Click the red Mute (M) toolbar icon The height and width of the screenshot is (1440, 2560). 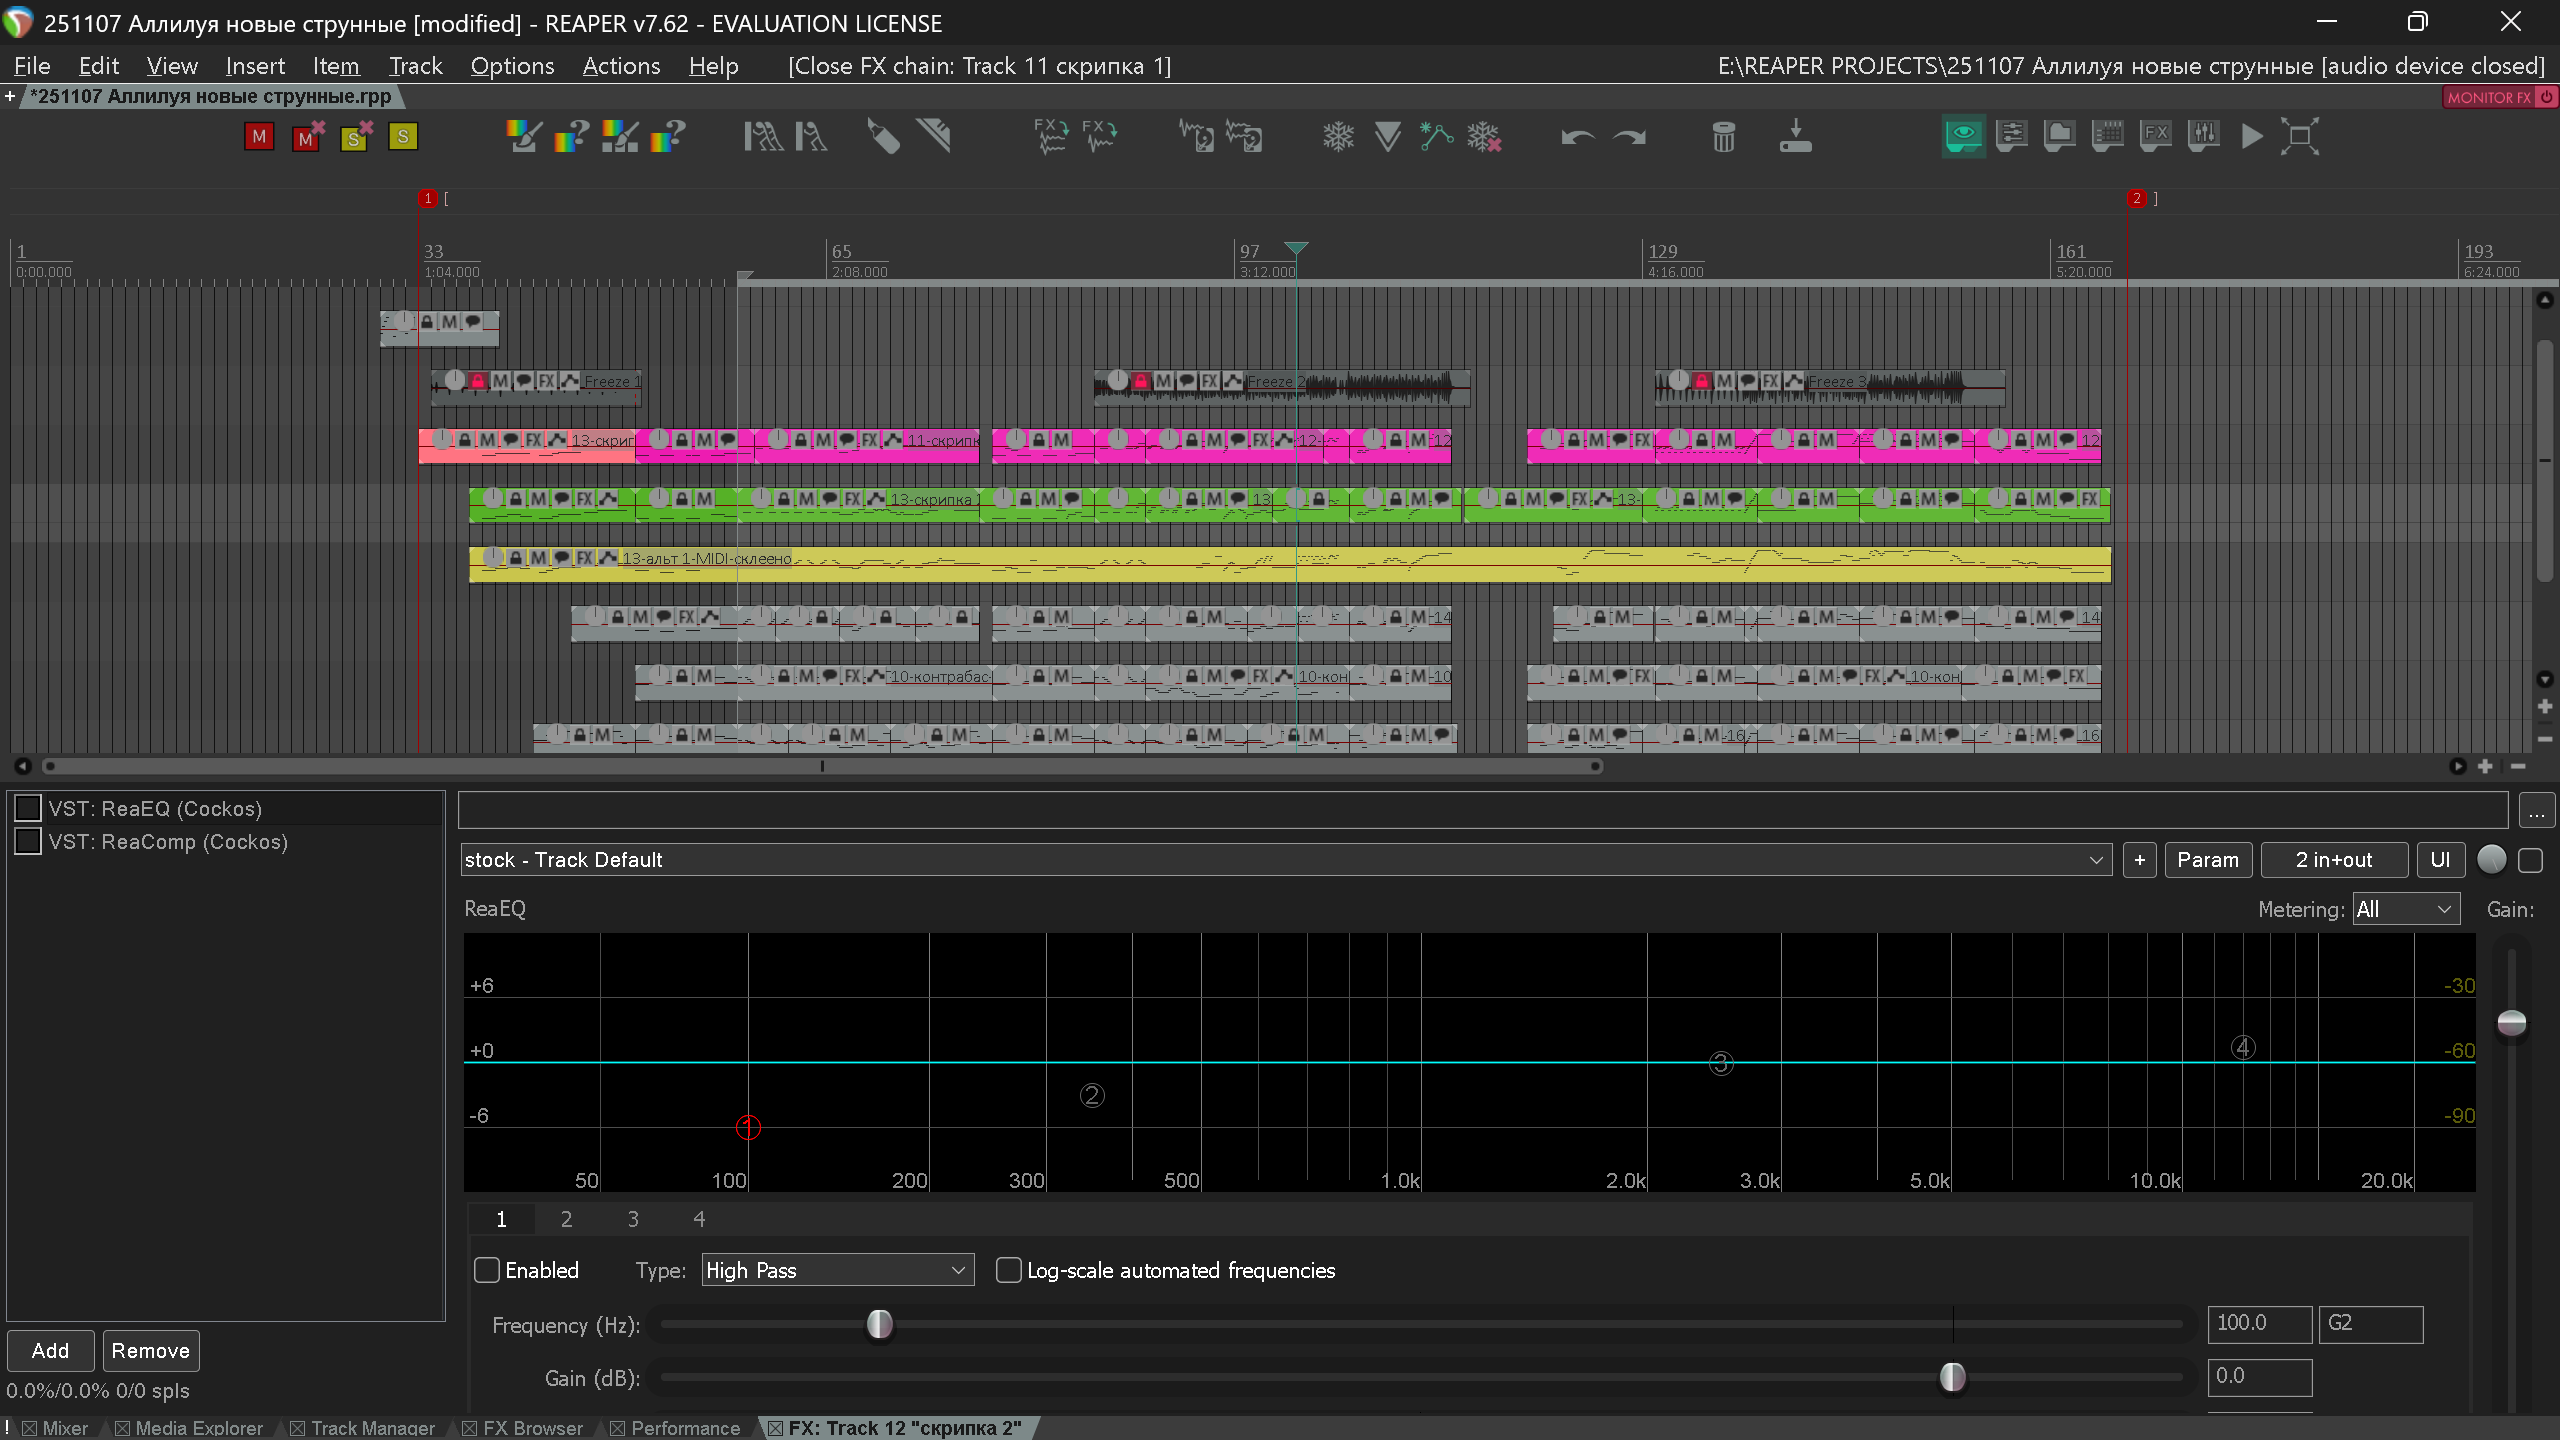click(259, 137)
